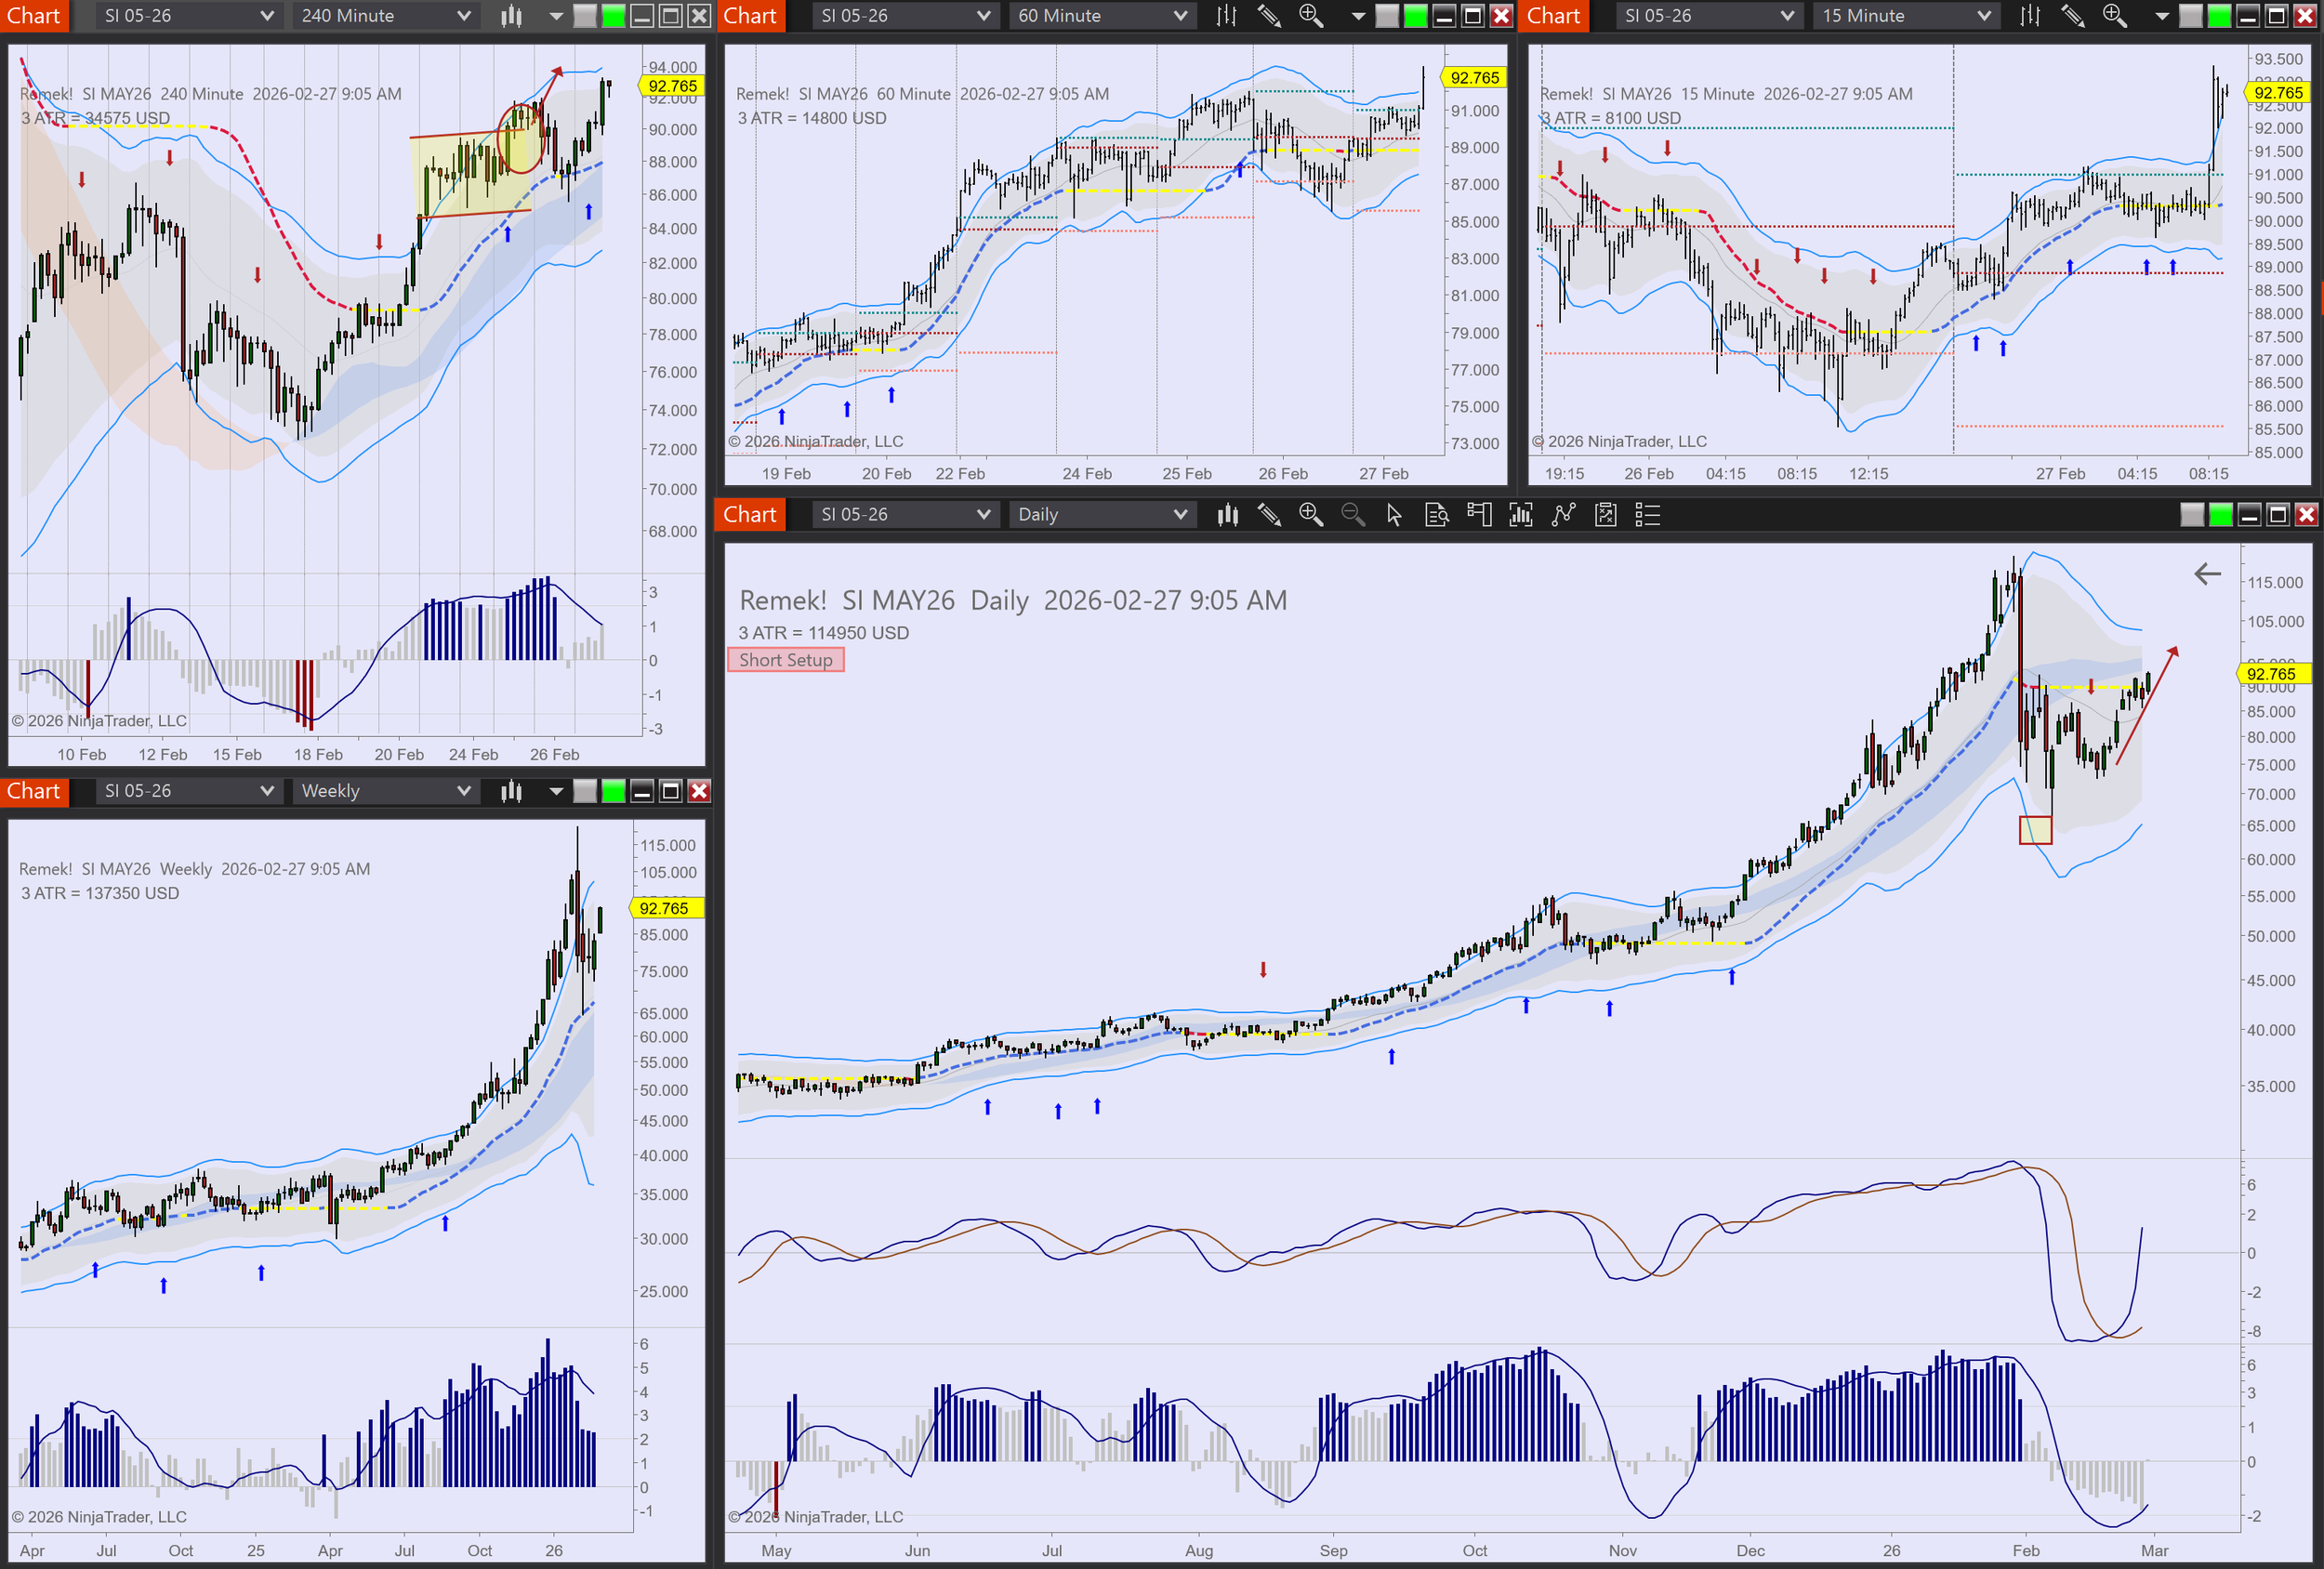Open bar style icon in Daily chart
Screen dimensions: 2324x1569
point(1227,515)
